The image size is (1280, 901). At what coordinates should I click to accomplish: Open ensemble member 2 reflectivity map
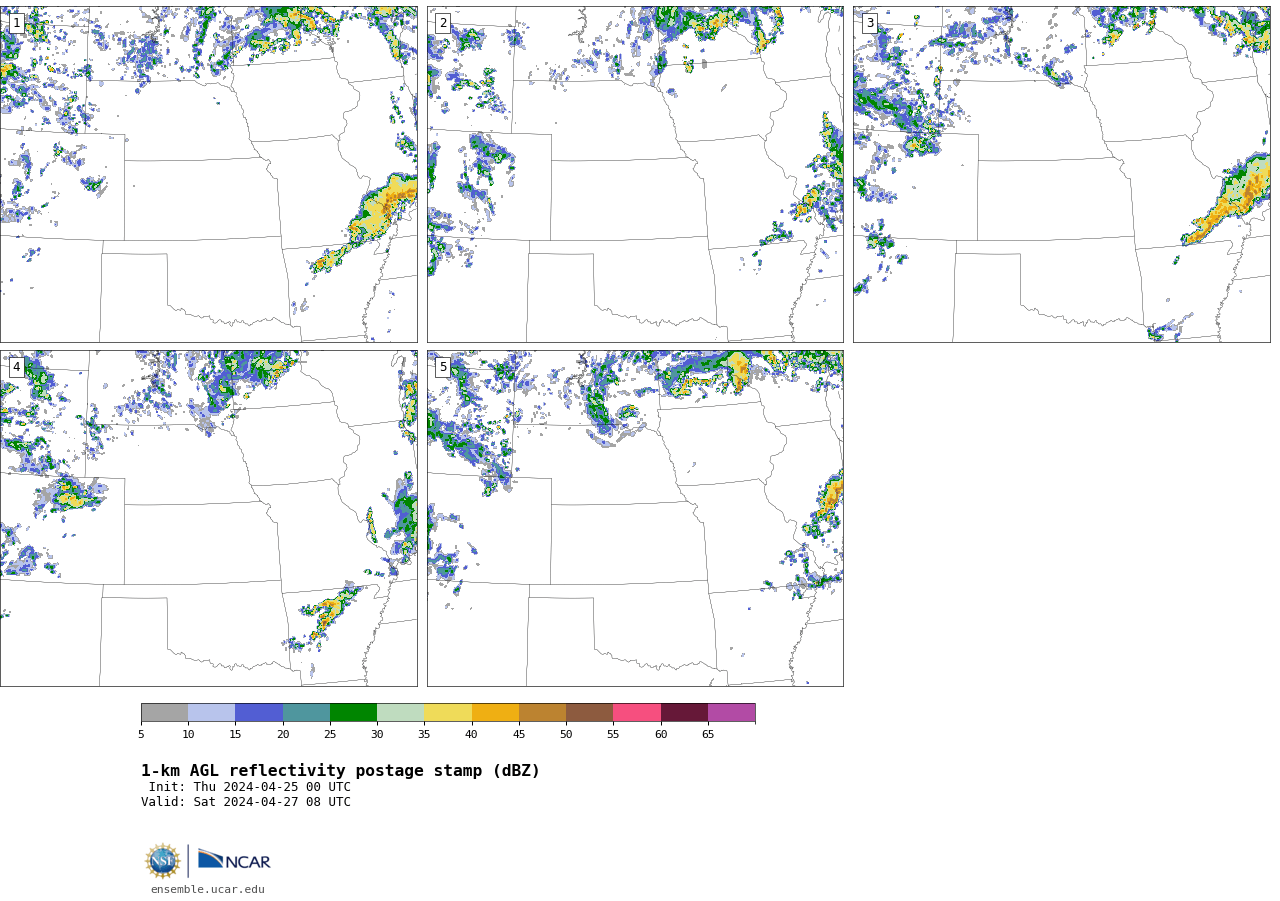tap(635, 174)
